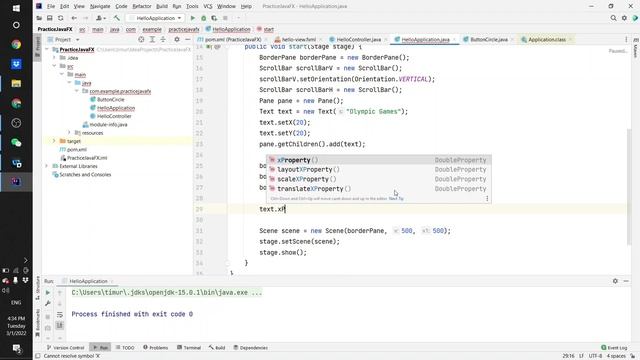Viewport: 640px width, 360px height.
Task: Switch to ButtonCircle.java editor tab
Action: point(489,40)
